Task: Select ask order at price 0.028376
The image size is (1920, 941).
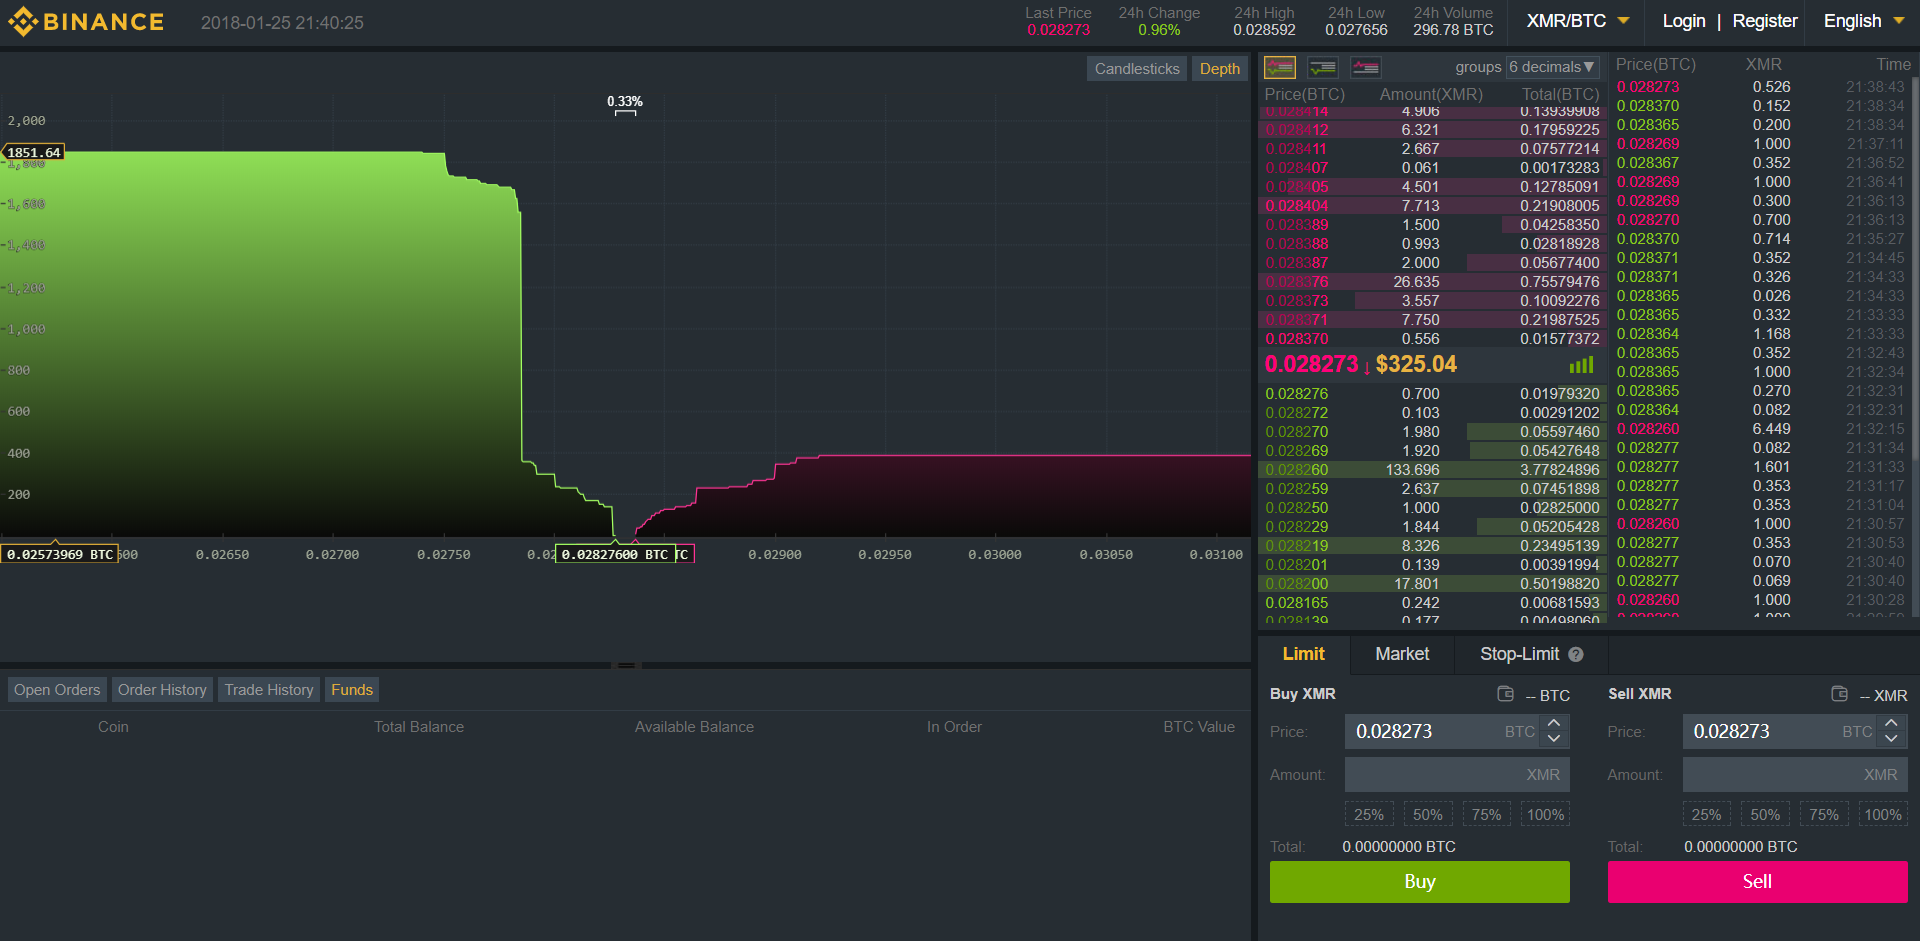Action: (1432, 282)
